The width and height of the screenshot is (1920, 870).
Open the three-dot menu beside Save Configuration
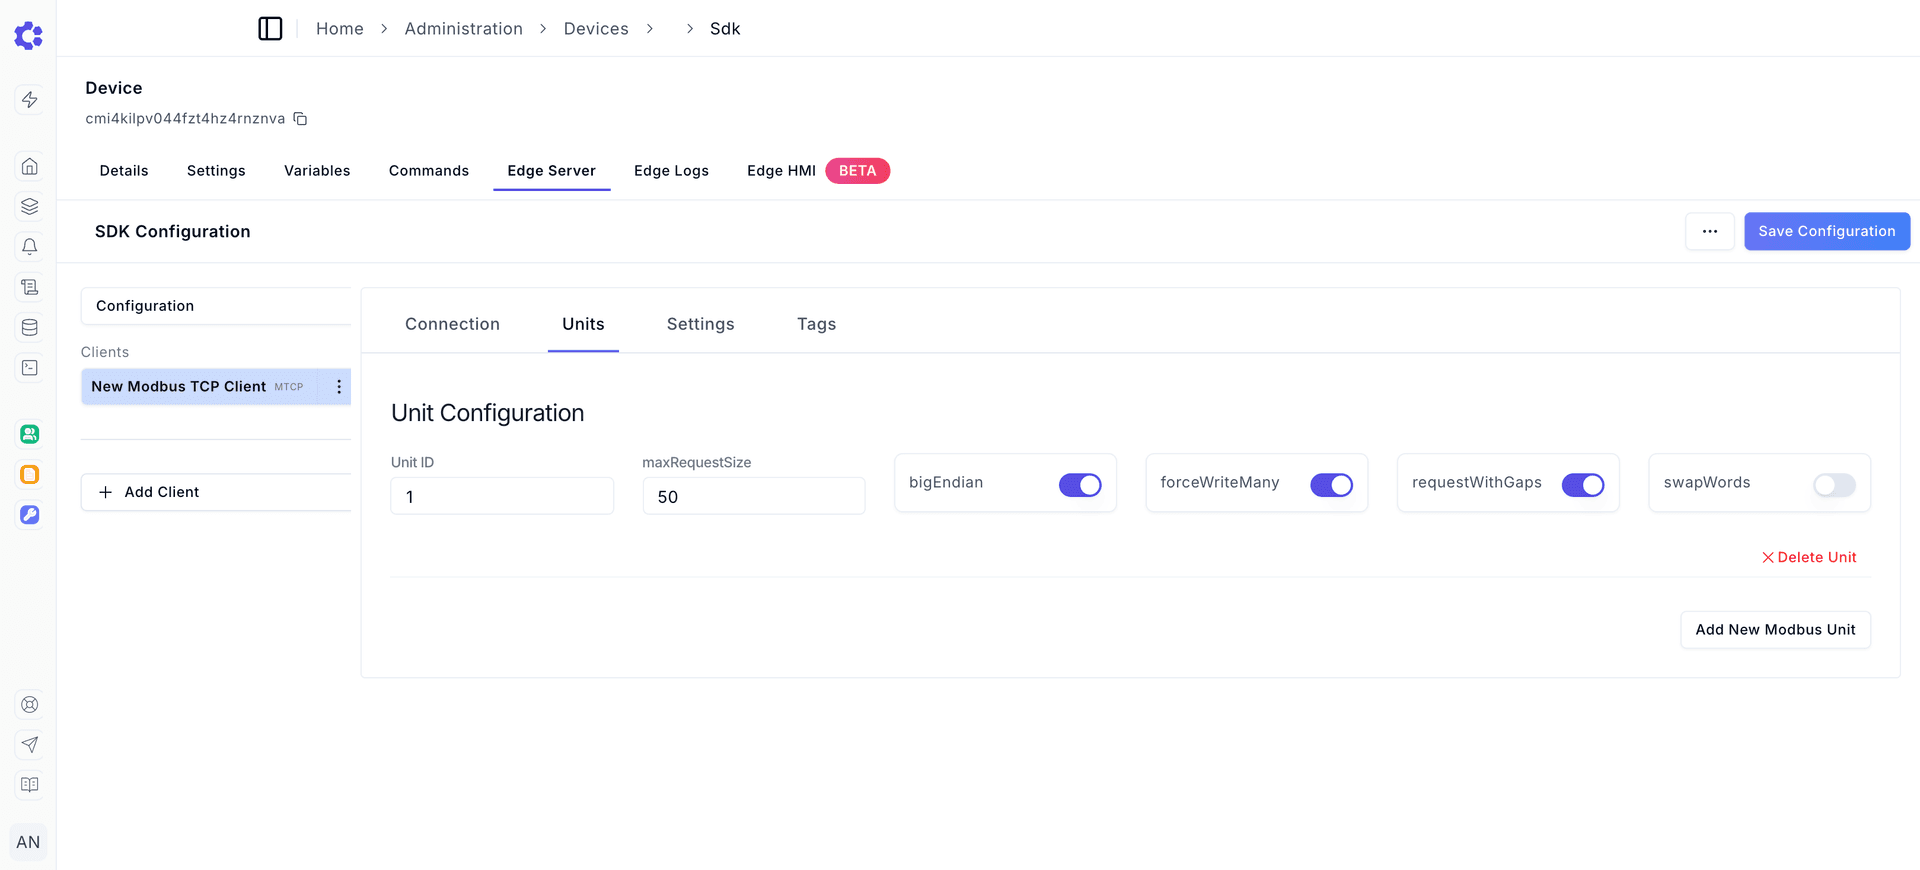click(x=1710, y=231)
